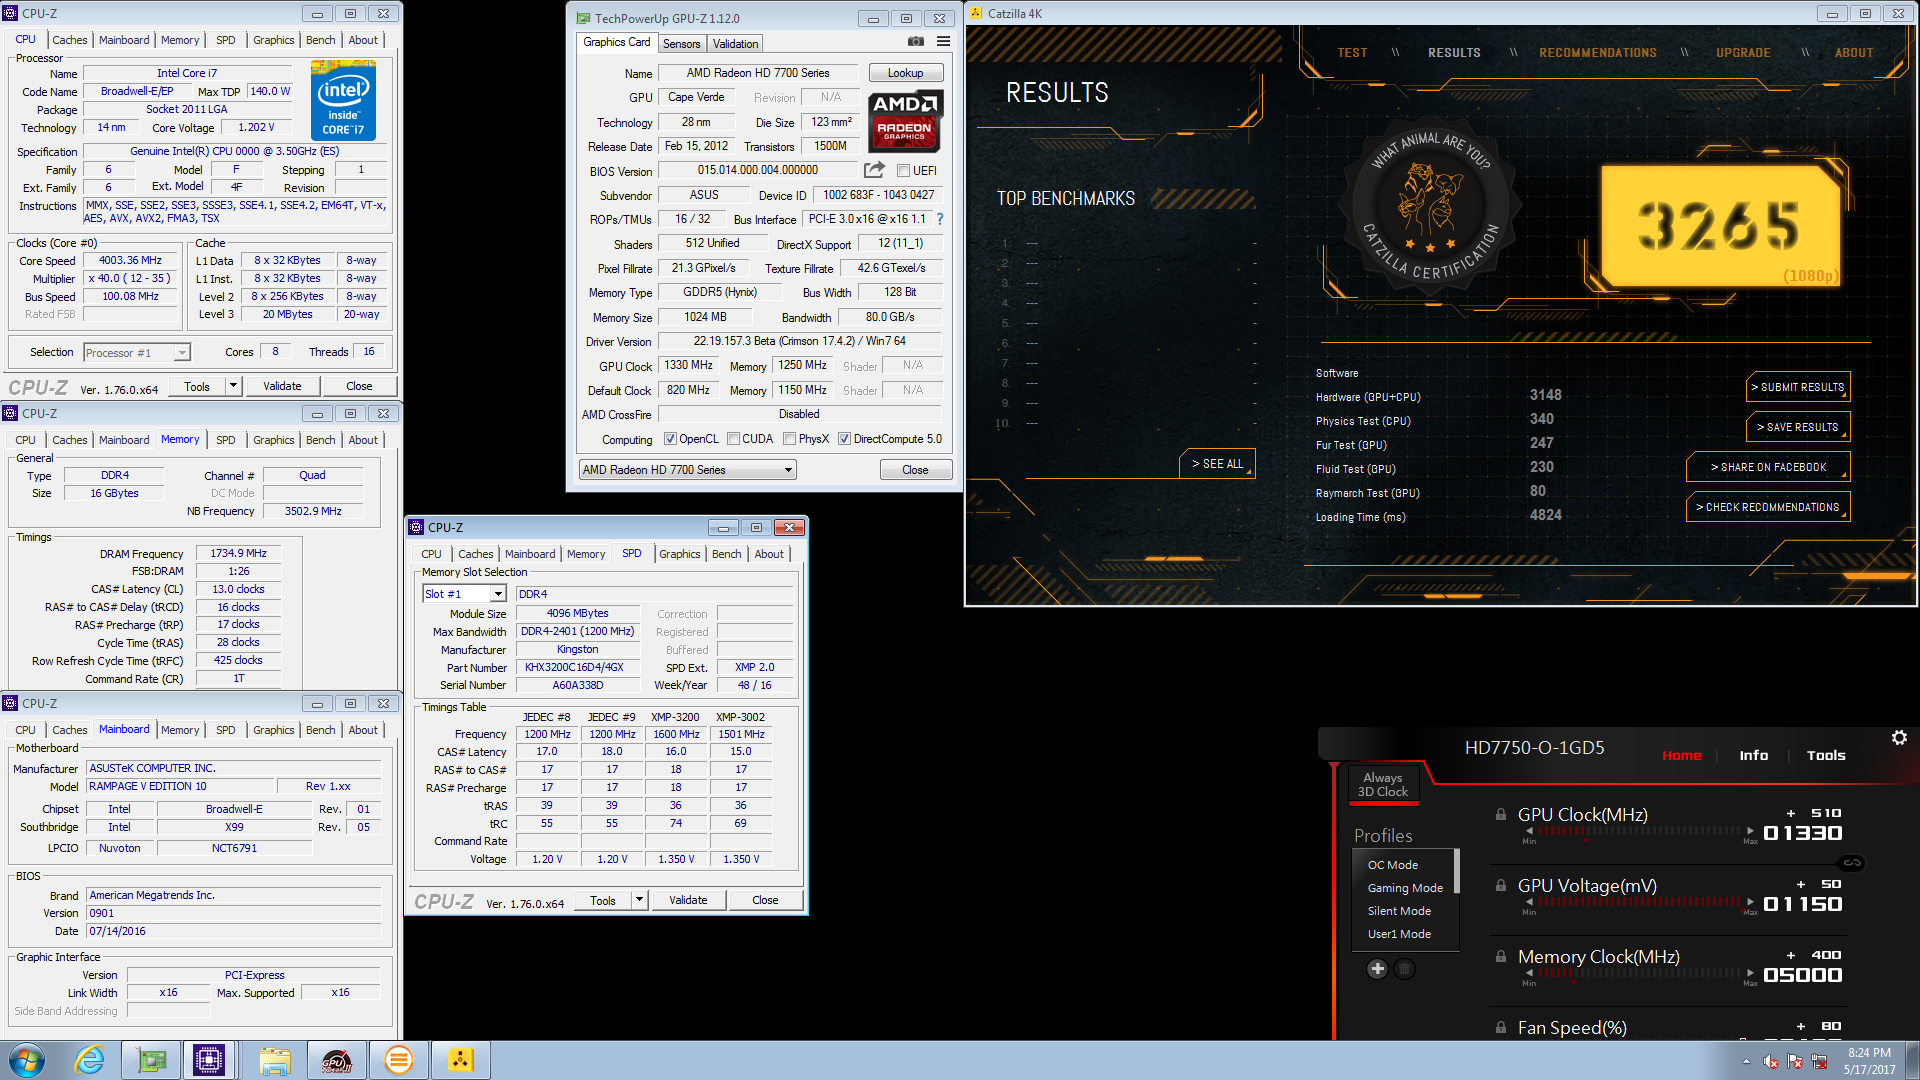Click the GPU Tweak II taskbar icon
Image resolution: width=1920 pixels, height=1080 pixels.
click(337, 1060)
